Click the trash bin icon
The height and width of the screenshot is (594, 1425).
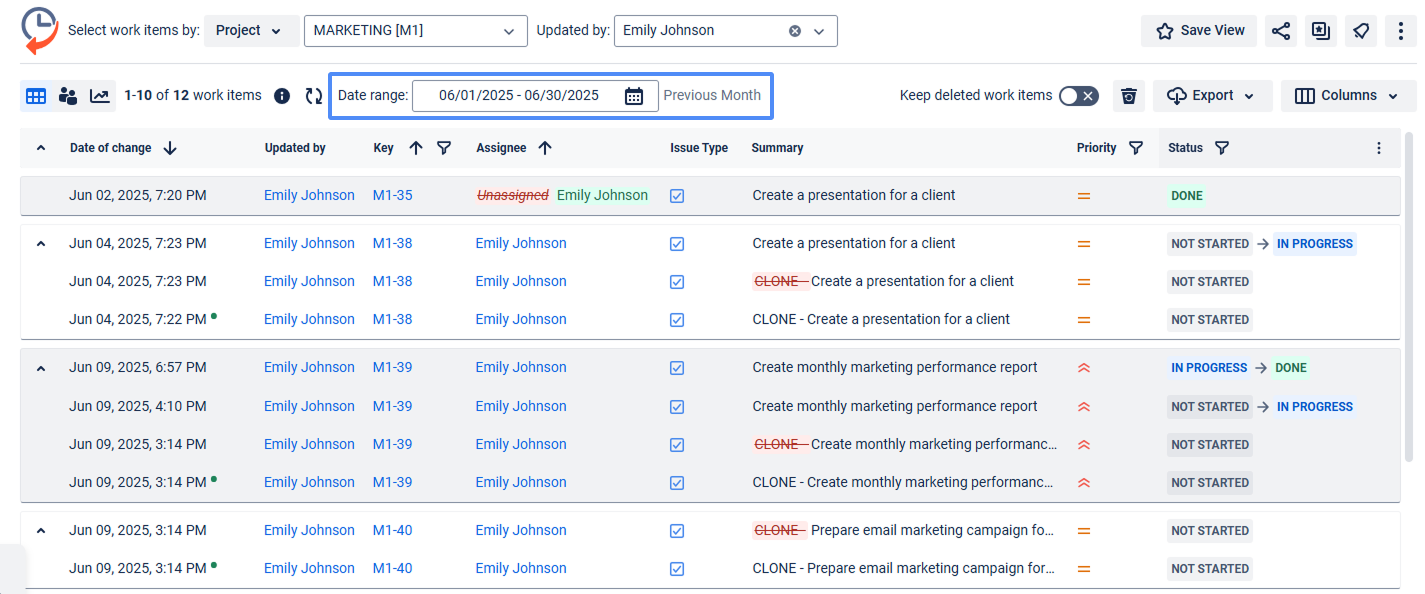(x=1129, y=96)
